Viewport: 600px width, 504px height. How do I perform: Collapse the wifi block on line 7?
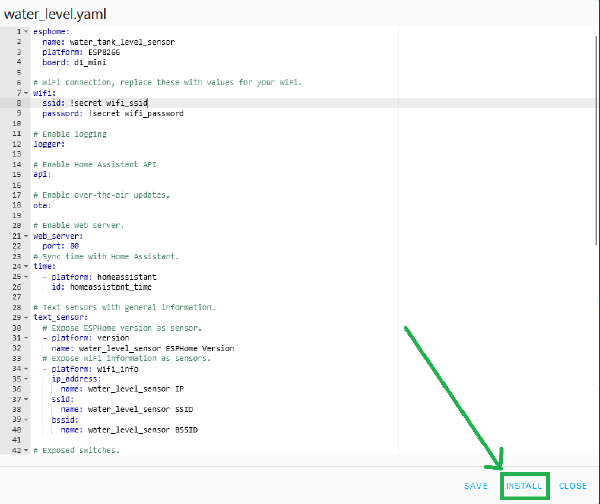[x=26, y=92]
